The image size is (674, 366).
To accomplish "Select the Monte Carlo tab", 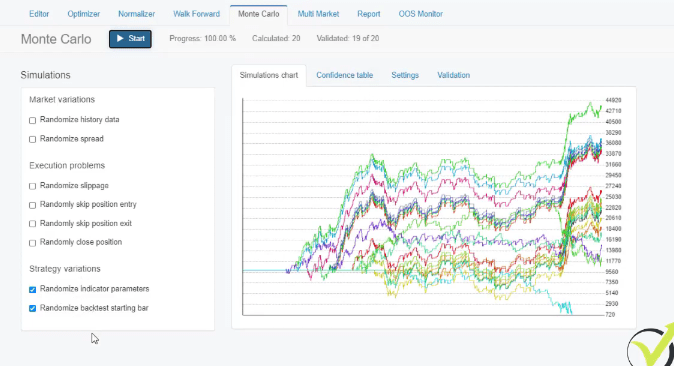I will click(259, 14).
